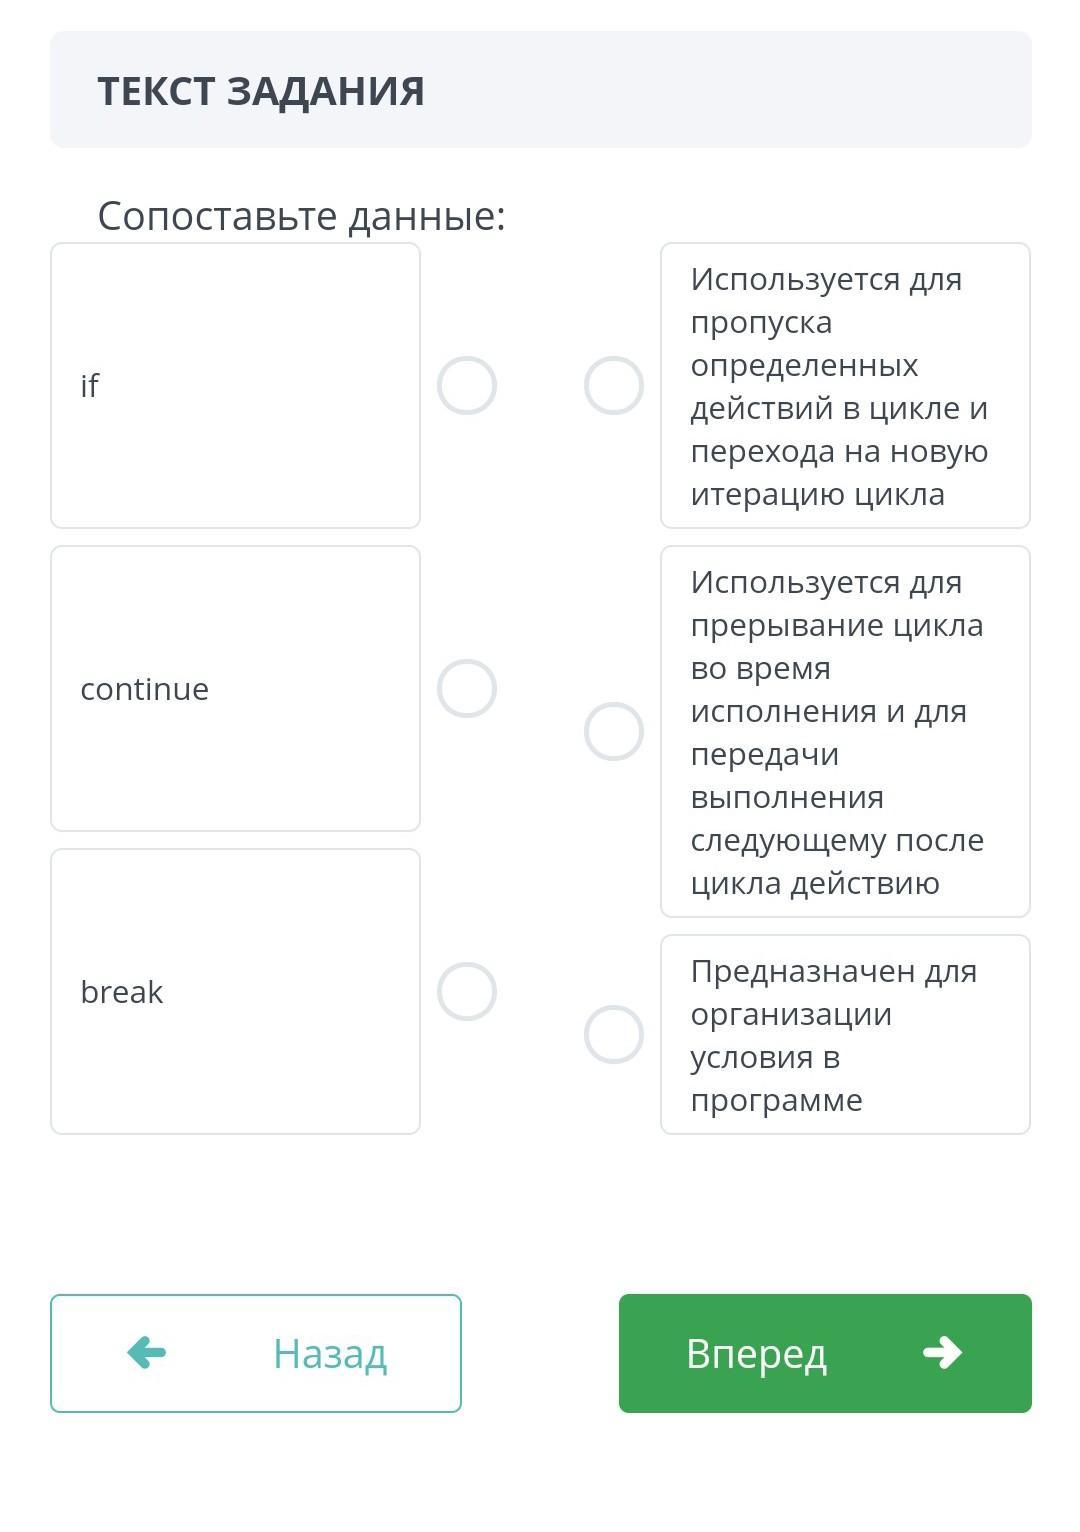The image size is (1080, 1532).
Task: Select radio beside 'прерывание цикла' description
Action: (x=613, y=731)
